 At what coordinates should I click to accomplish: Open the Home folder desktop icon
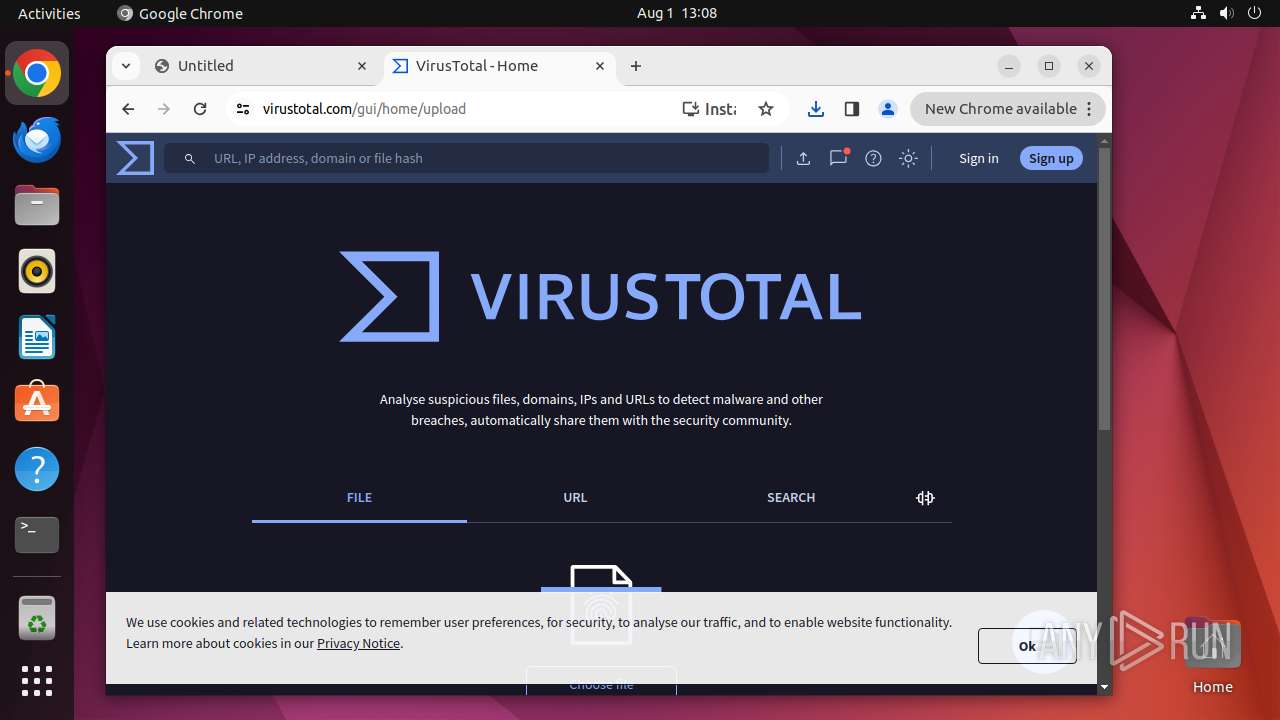pos(1212,656)
